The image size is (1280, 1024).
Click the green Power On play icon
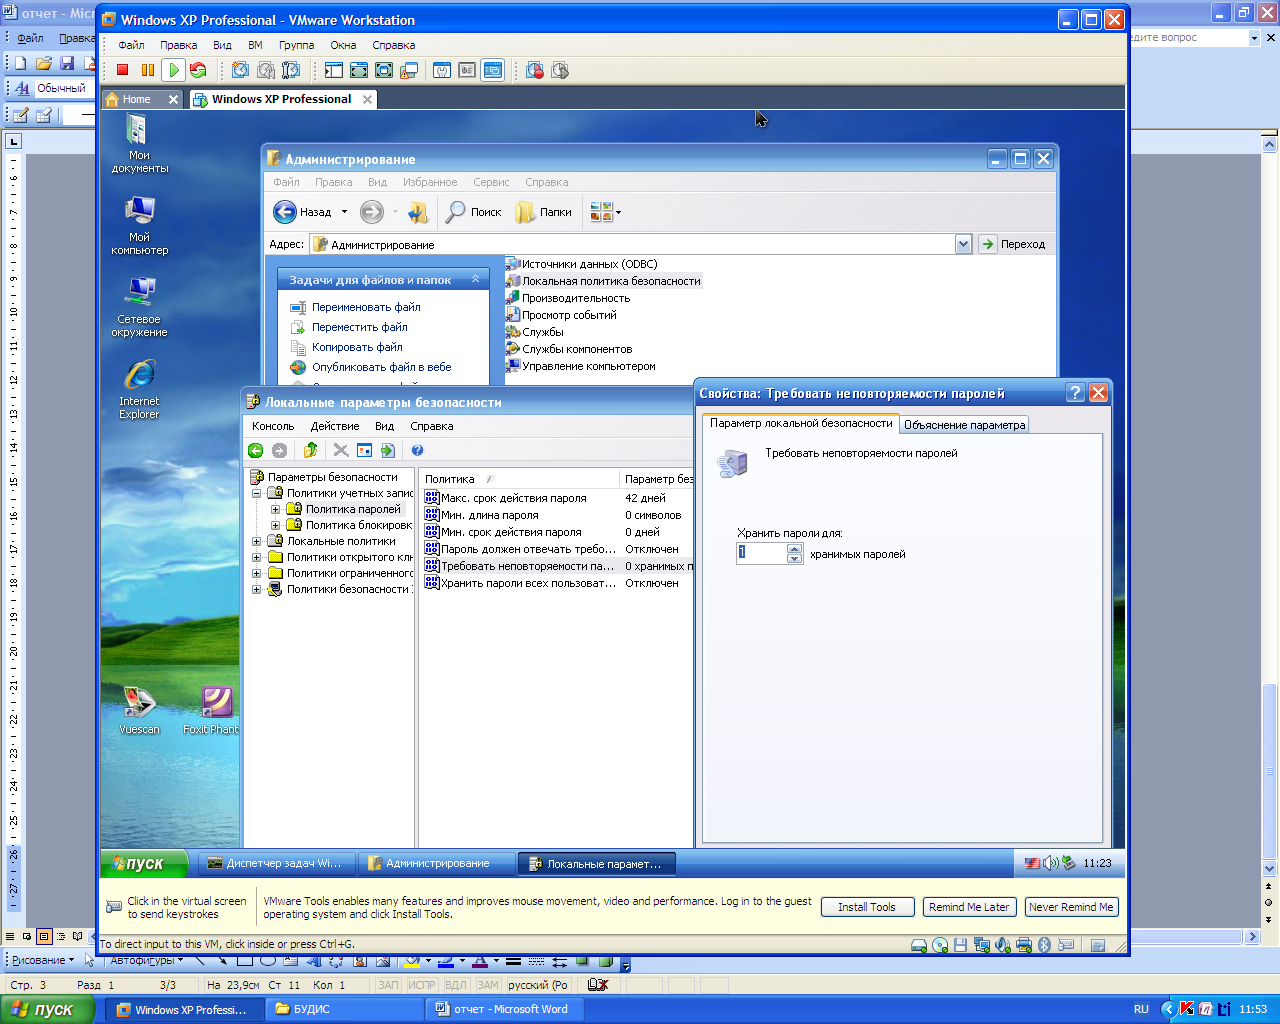[x=173, y=70]
